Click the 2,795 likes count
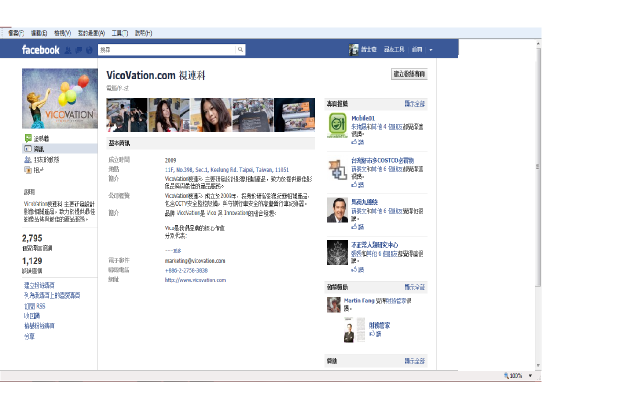This screenshot has width=640, height=400. 32,238
